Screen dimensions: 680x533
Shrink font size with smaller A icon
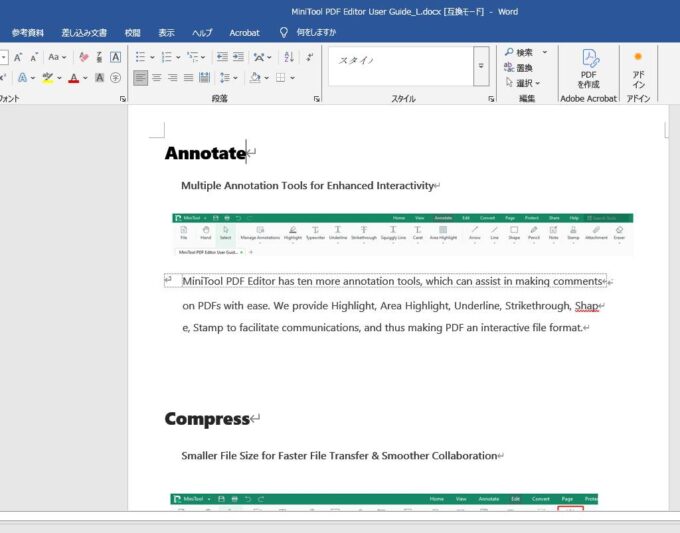click(x=34, y=57)
